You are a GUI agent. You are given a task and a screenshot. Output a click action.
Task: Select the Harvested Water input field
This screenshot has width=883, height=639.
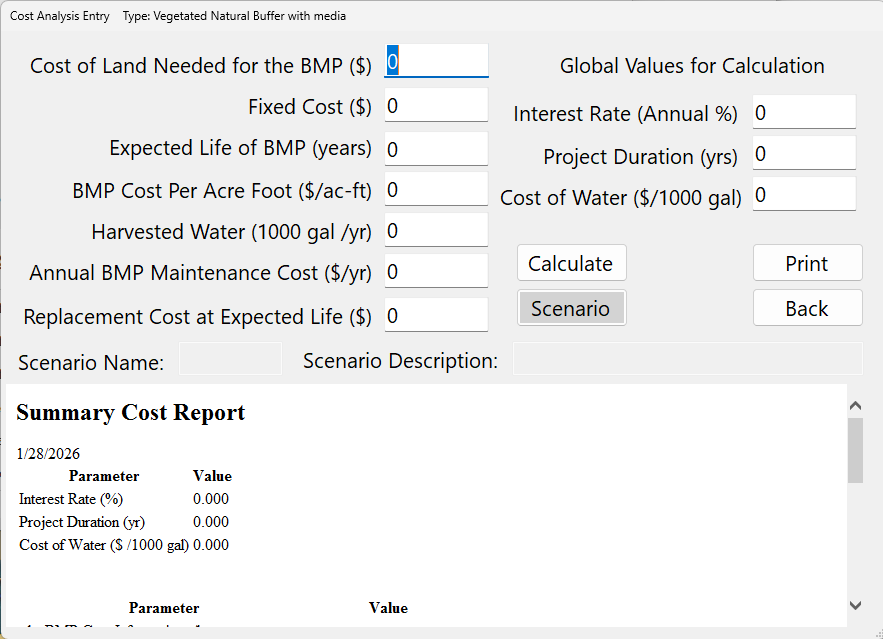pyautogui.click(x=436, y=231)
